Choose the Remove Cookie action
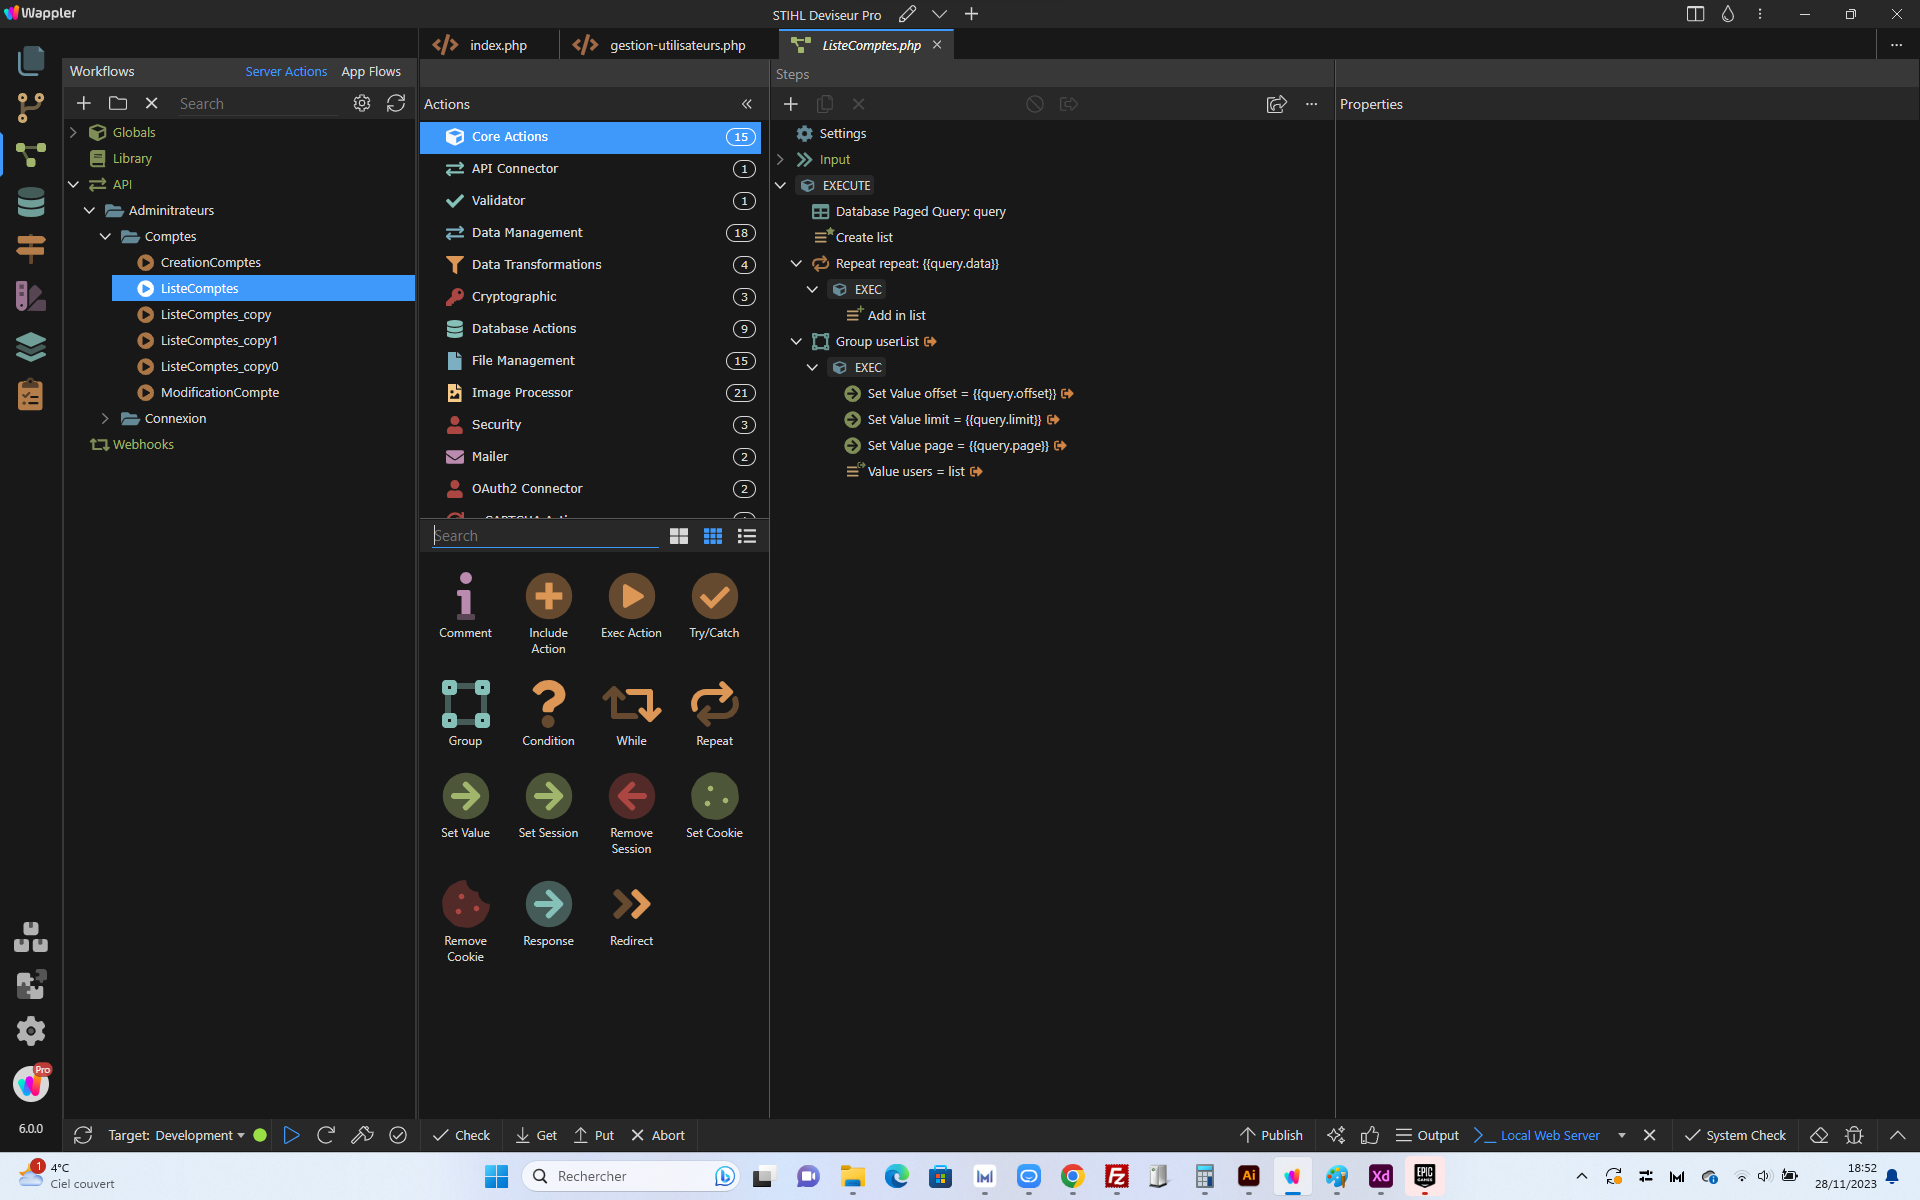This screenshot has width=1920, height=1200. pos(465,904)
